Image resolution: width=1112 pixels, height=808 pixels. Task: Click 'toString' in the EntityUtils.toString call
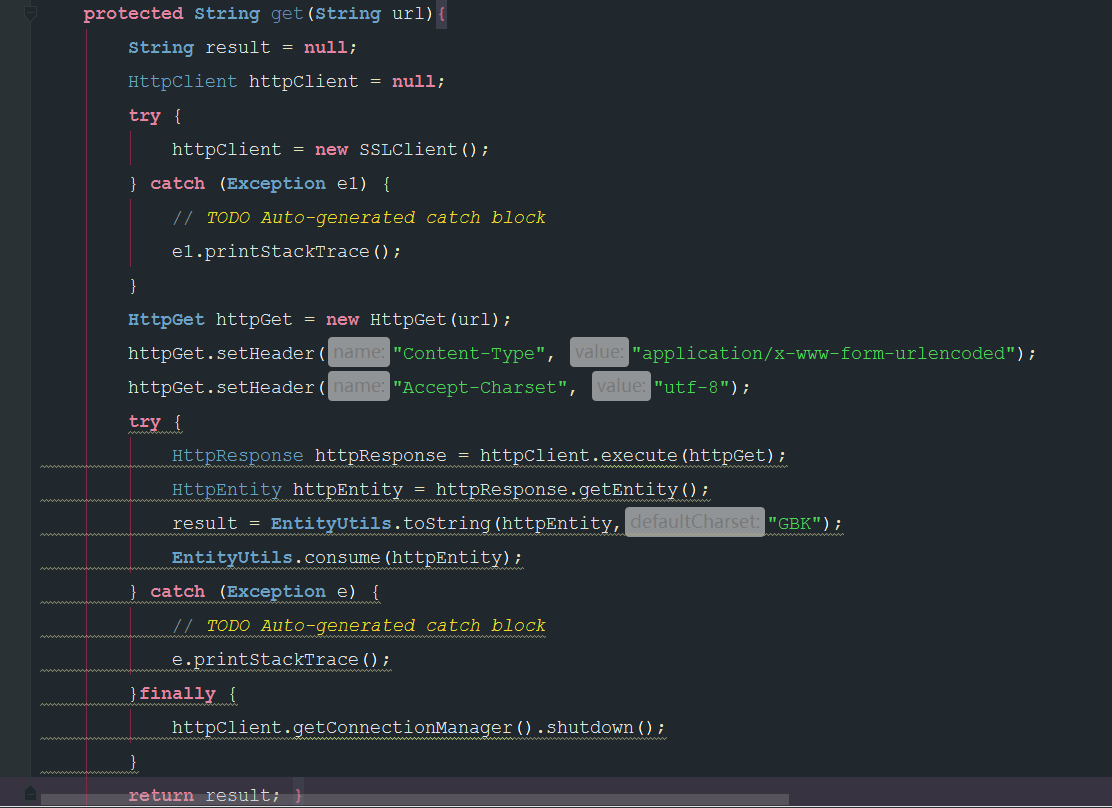[x=447, y=524]
